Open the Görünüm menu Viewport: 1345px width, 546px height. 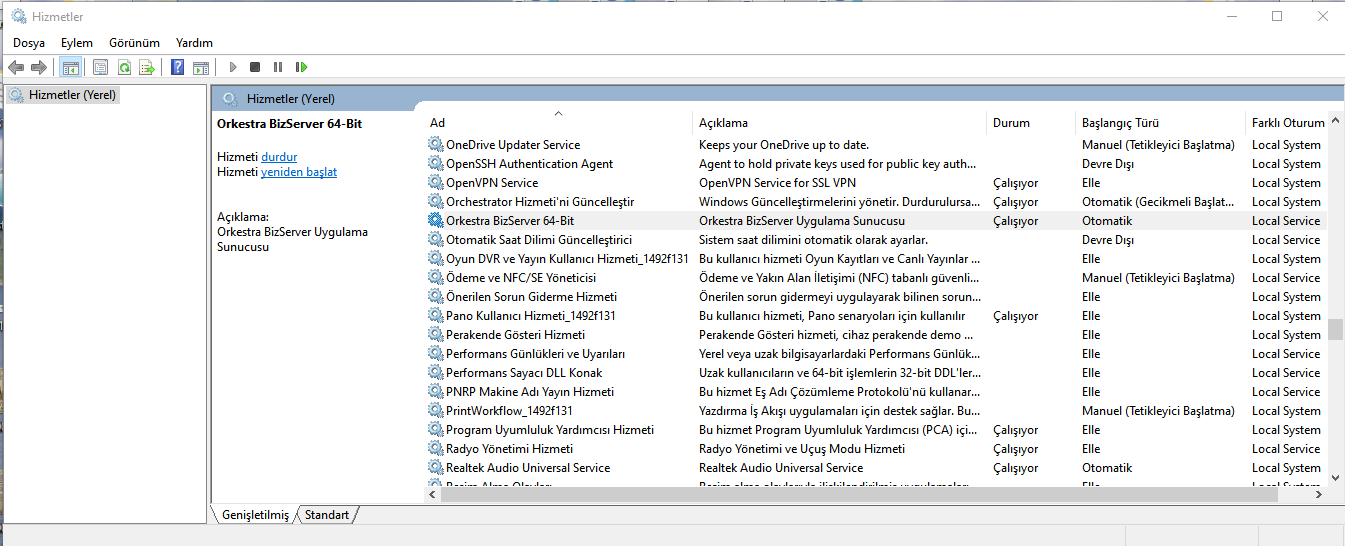coord(134,43)
